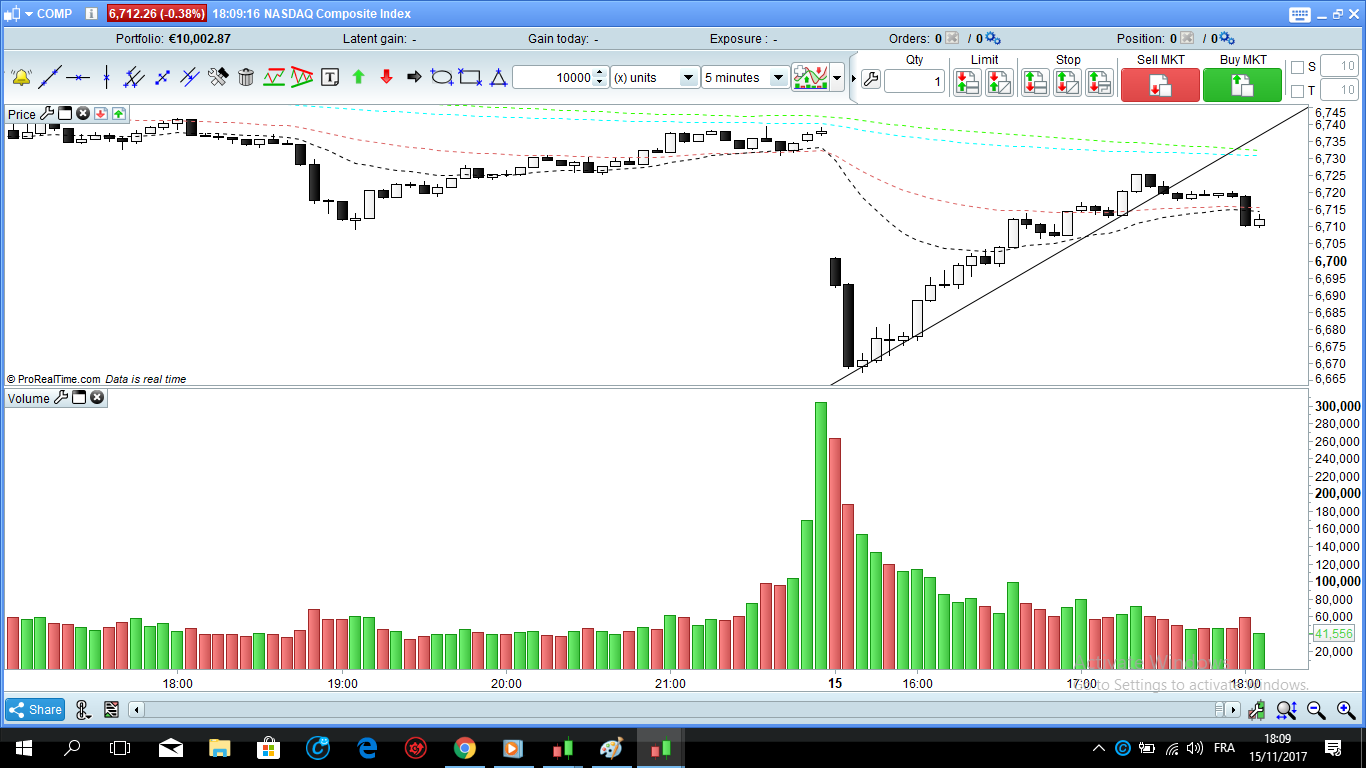
Task: Select the horizontal line drawing tool
Action: coord(78,77)
